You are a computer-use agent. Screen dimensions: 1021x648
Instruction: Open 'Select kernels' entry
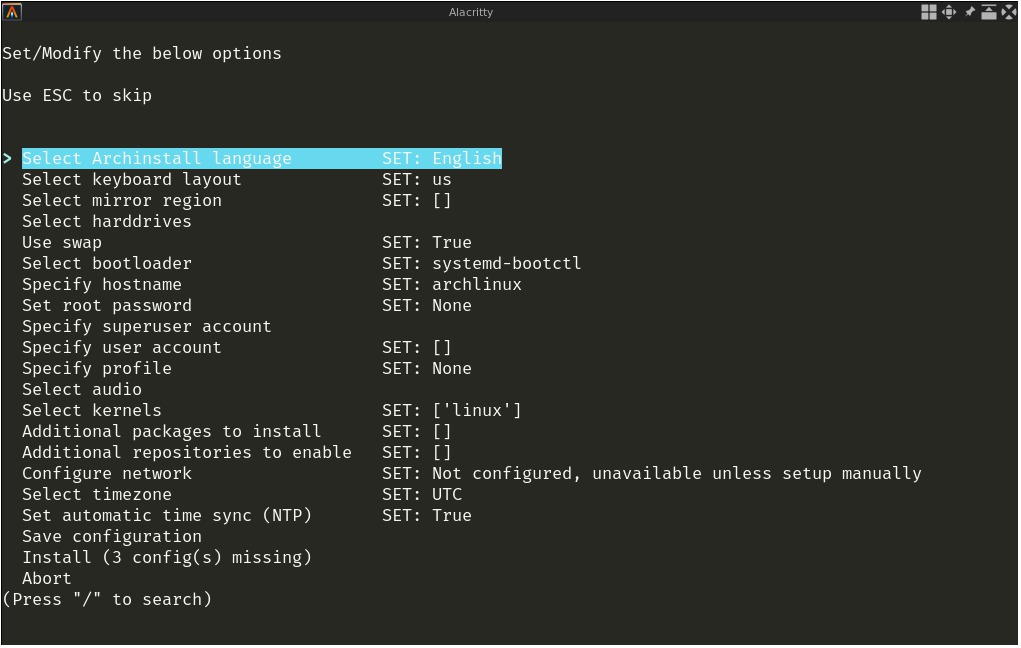point(92,410)
